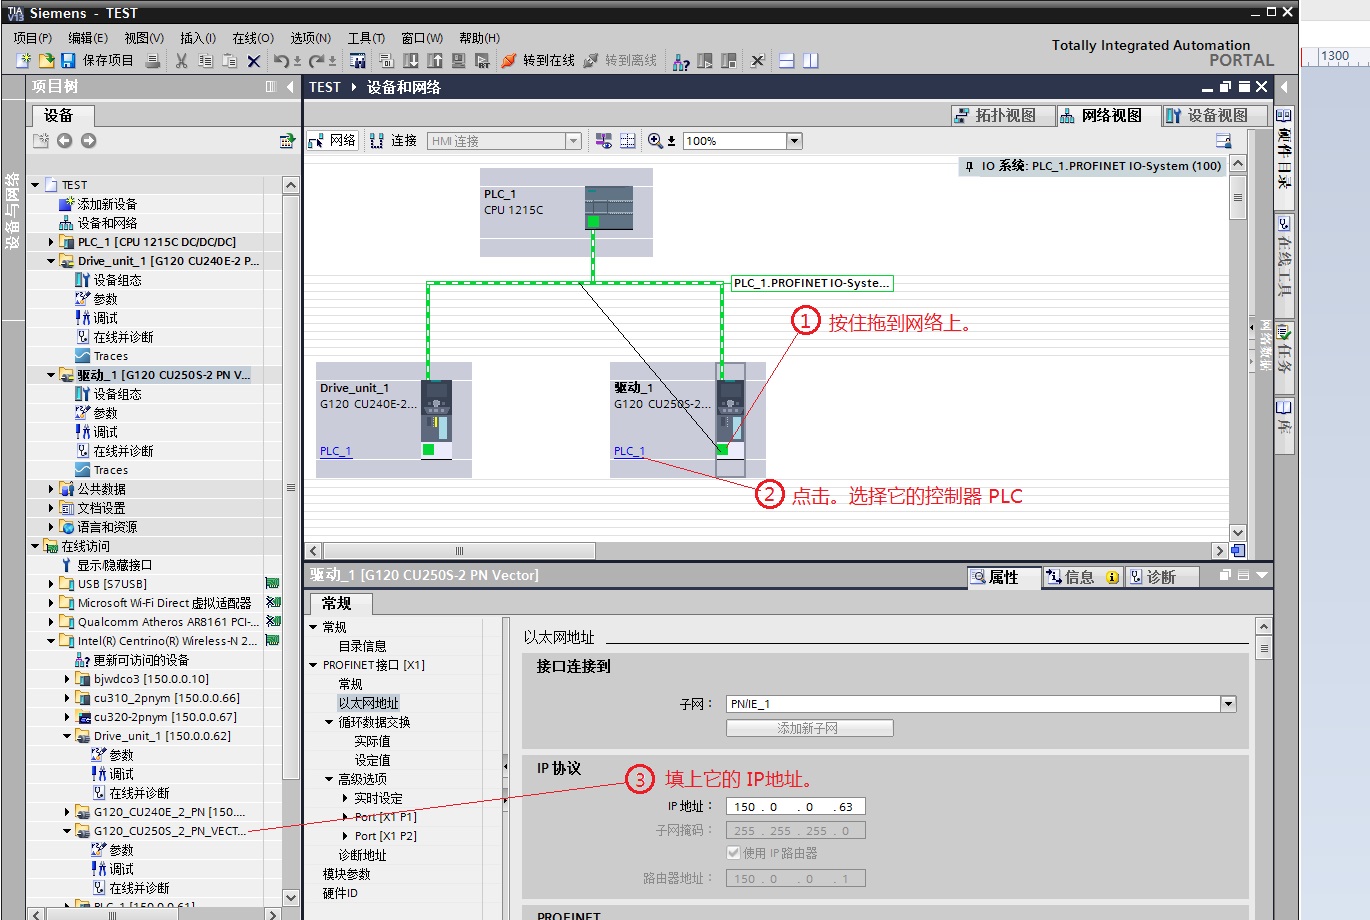Click the floppy disk save icon

click(68, 61)
